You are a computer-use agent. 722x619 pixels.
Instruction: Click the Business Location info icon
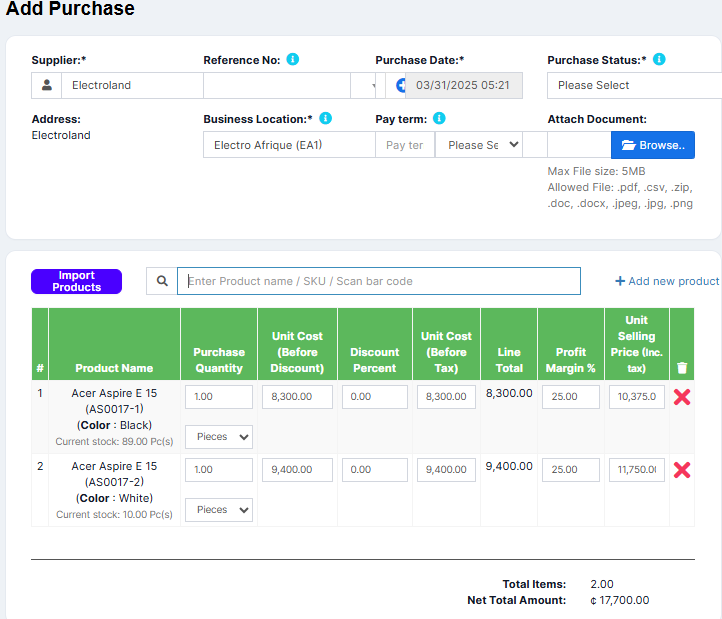point(326,118)
